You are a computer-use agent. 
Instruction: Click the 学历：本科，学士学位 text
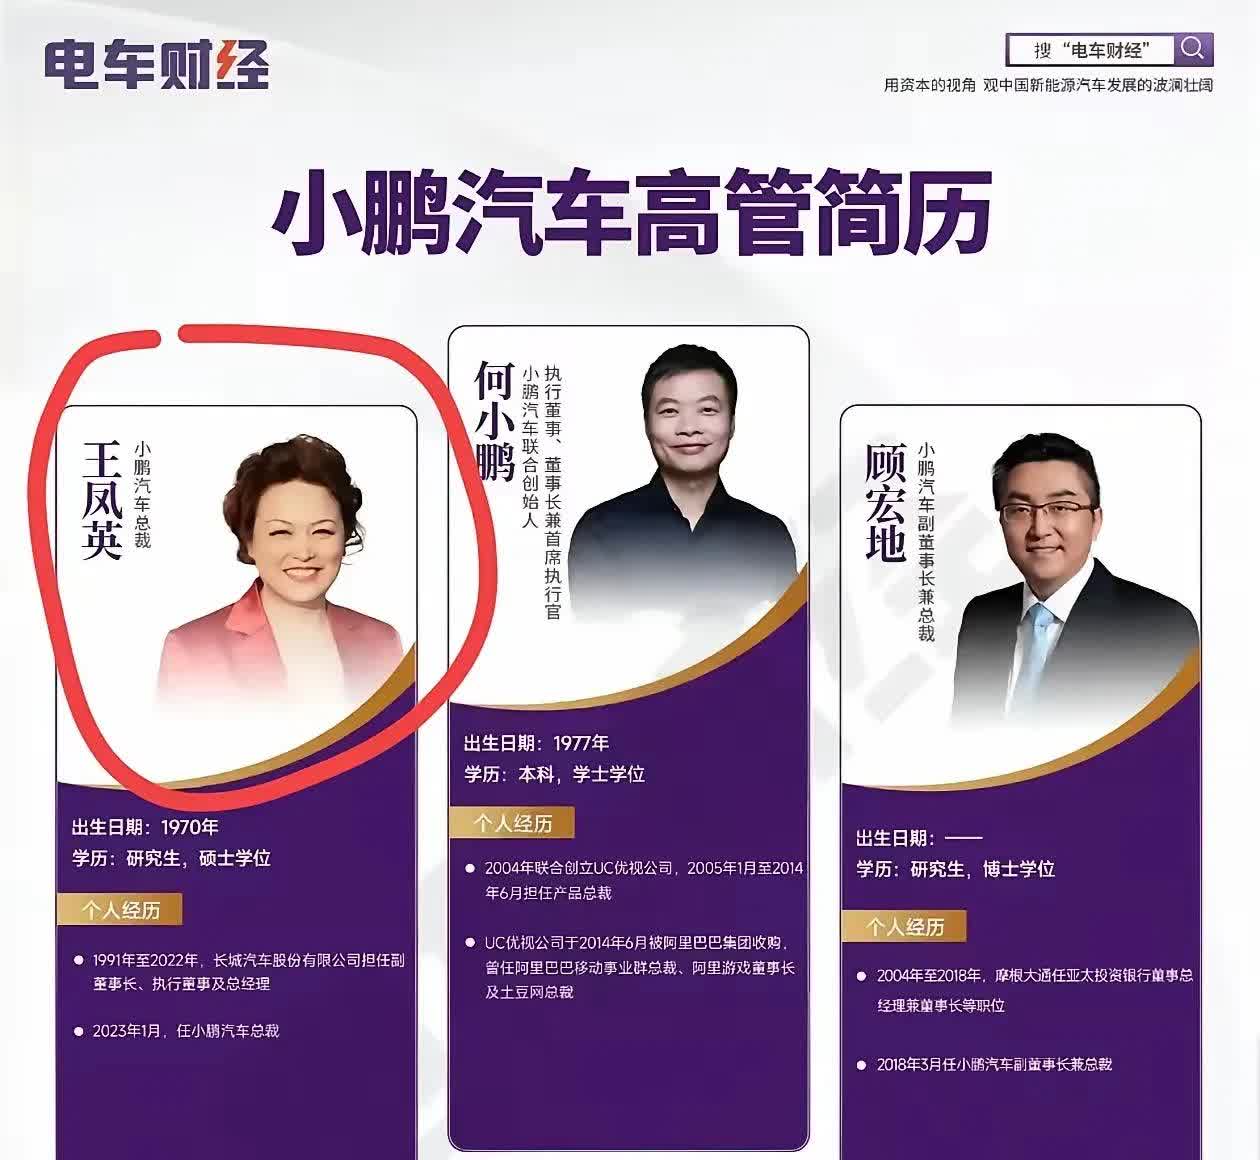point(555,774)
